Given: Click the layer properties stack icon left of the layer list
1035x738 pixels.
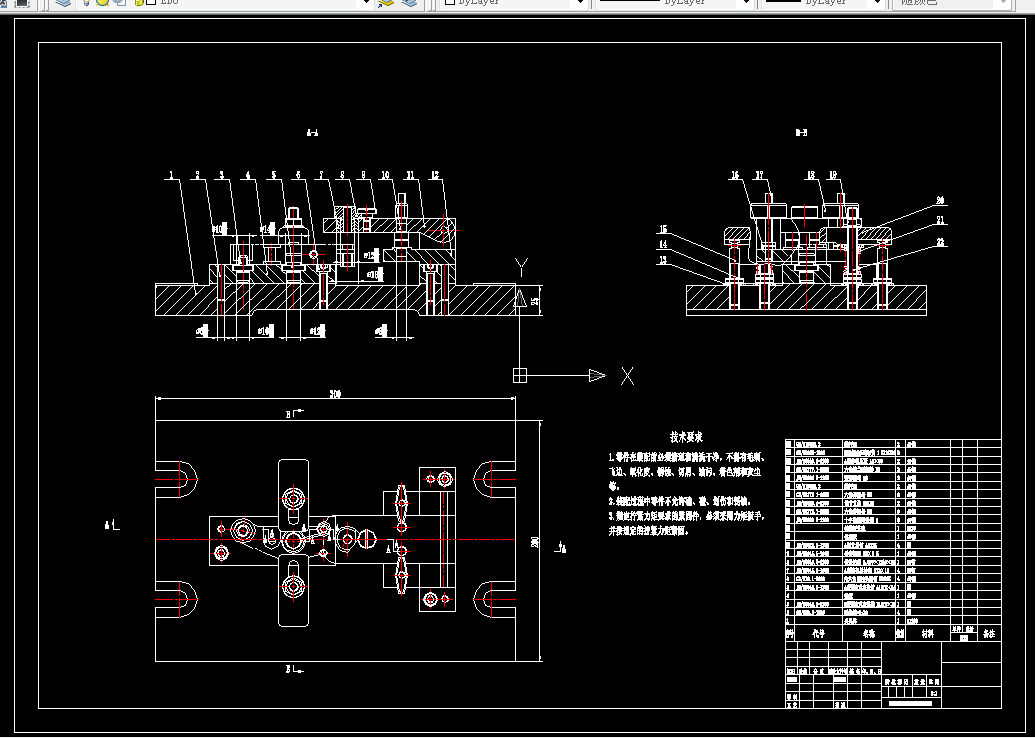Looking at the screenshot, I should (63, 3).
